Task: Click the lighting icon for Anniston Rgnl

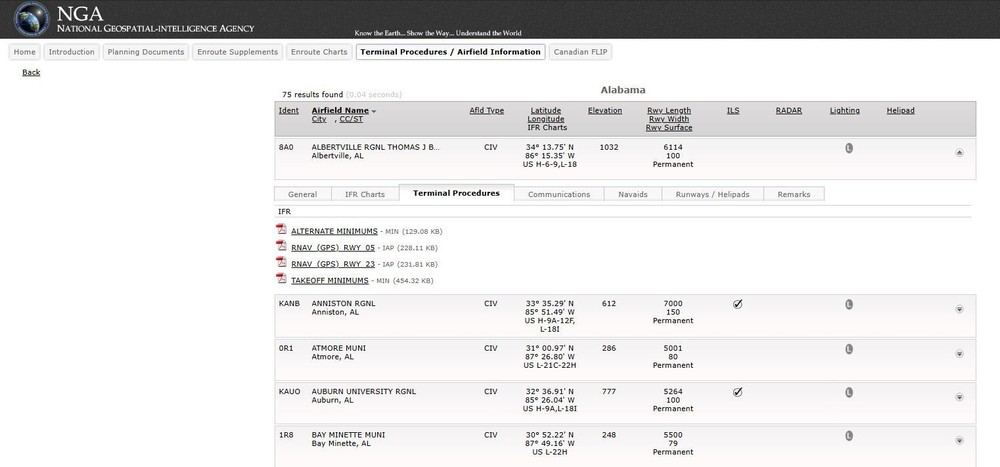Action: coord(849,305)
